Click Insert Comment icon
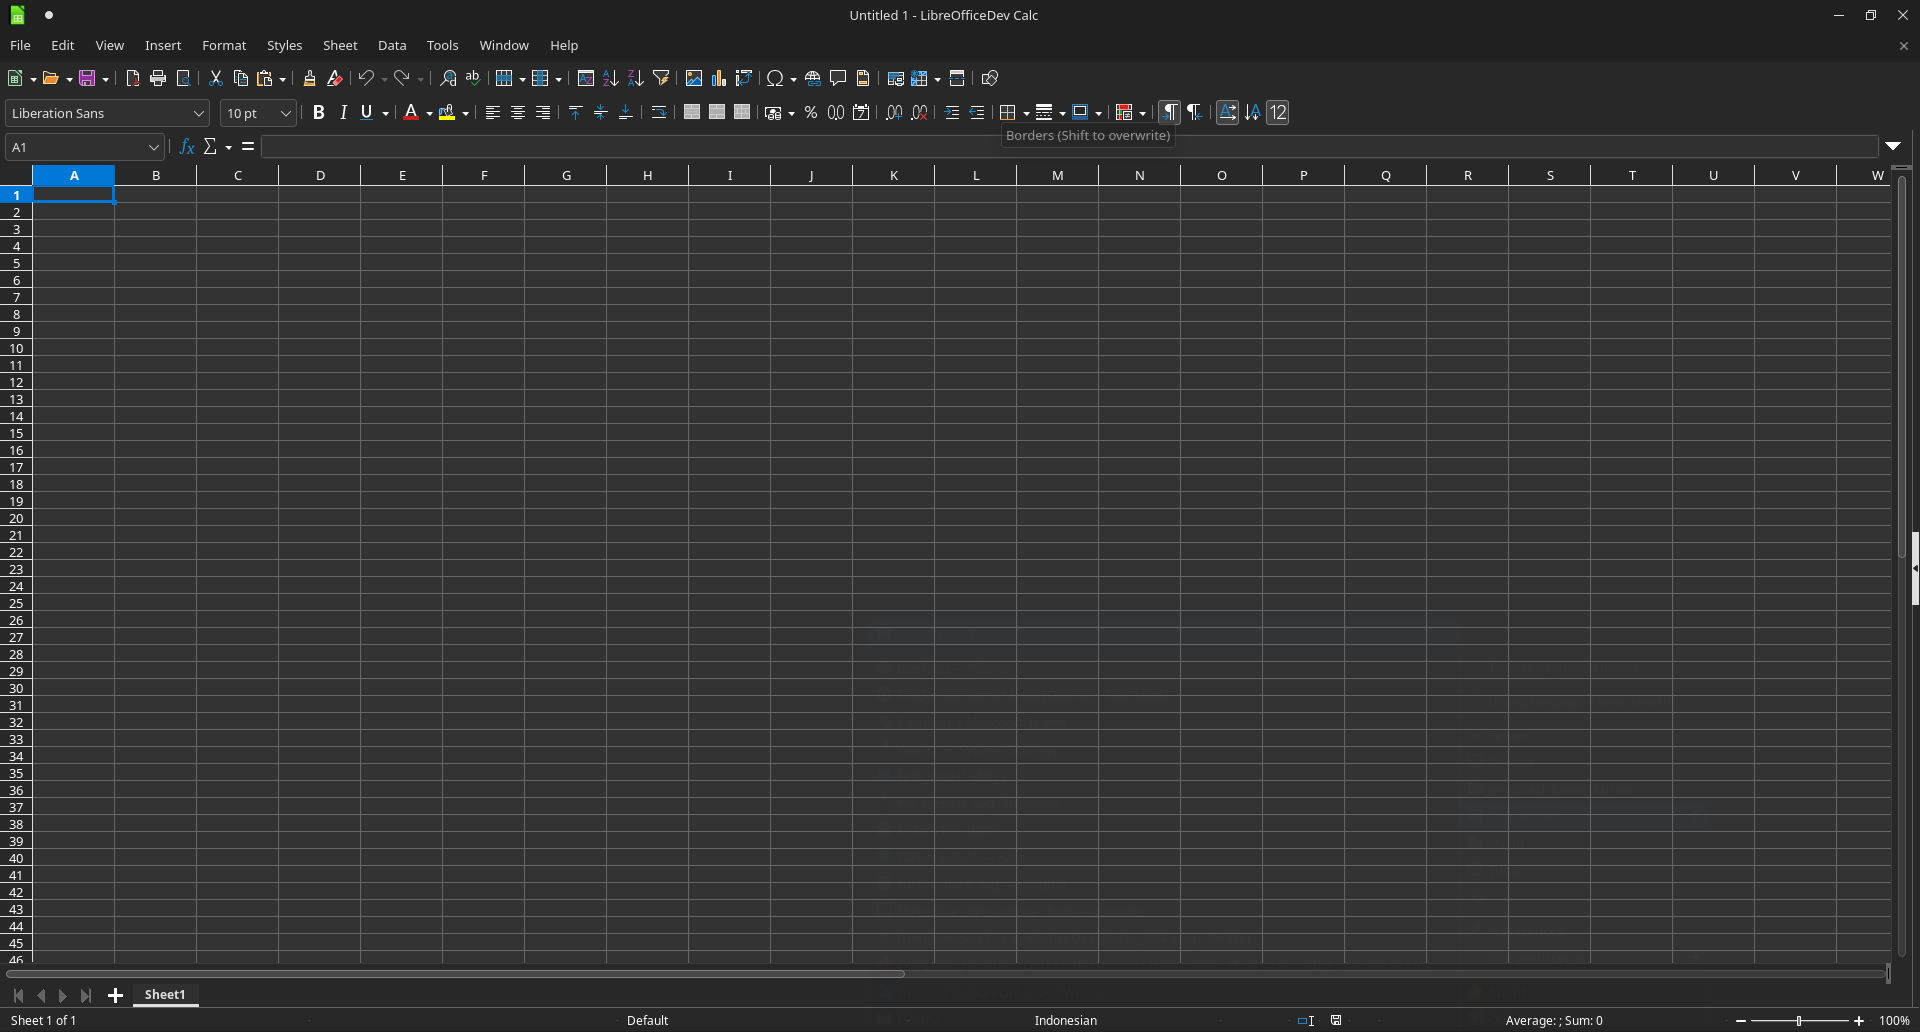The width and height of the screenshot is (1920, 1032). (838, 78)
